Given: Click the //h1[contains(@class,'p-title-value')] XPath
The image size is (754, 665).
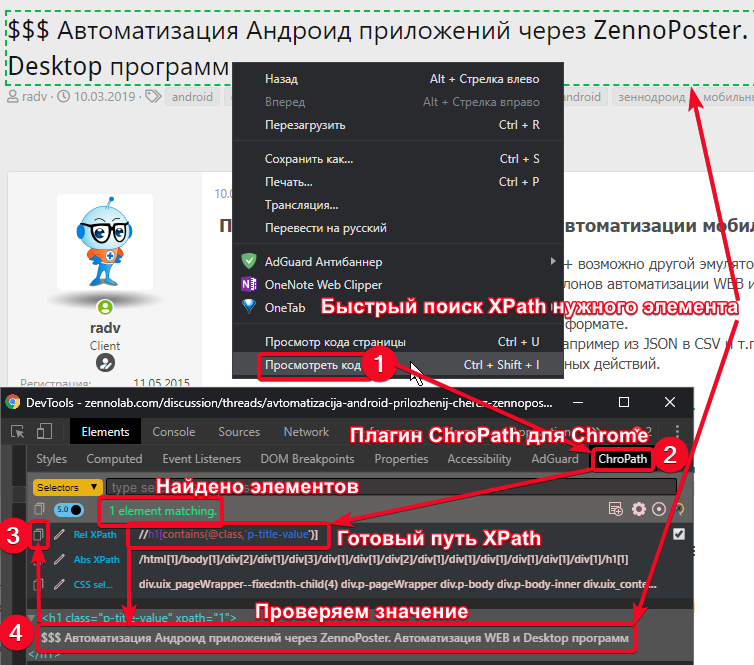Looking at the screenshot, I should [228, 534].
